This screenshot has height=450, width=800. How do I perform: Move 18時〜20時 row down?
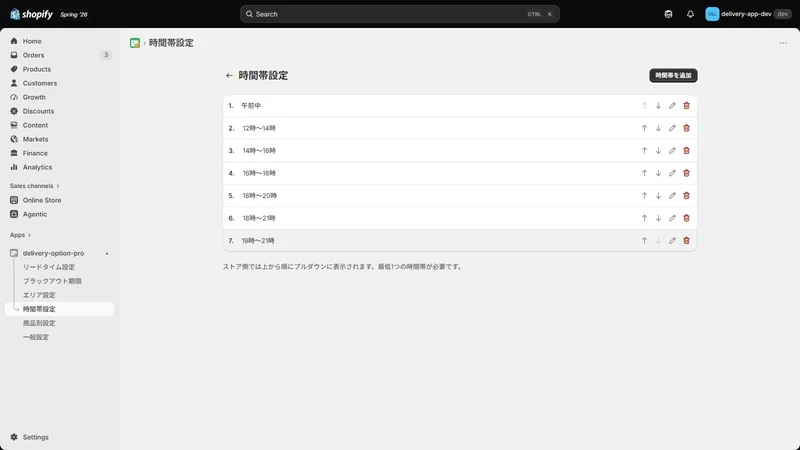pos(658,195)
